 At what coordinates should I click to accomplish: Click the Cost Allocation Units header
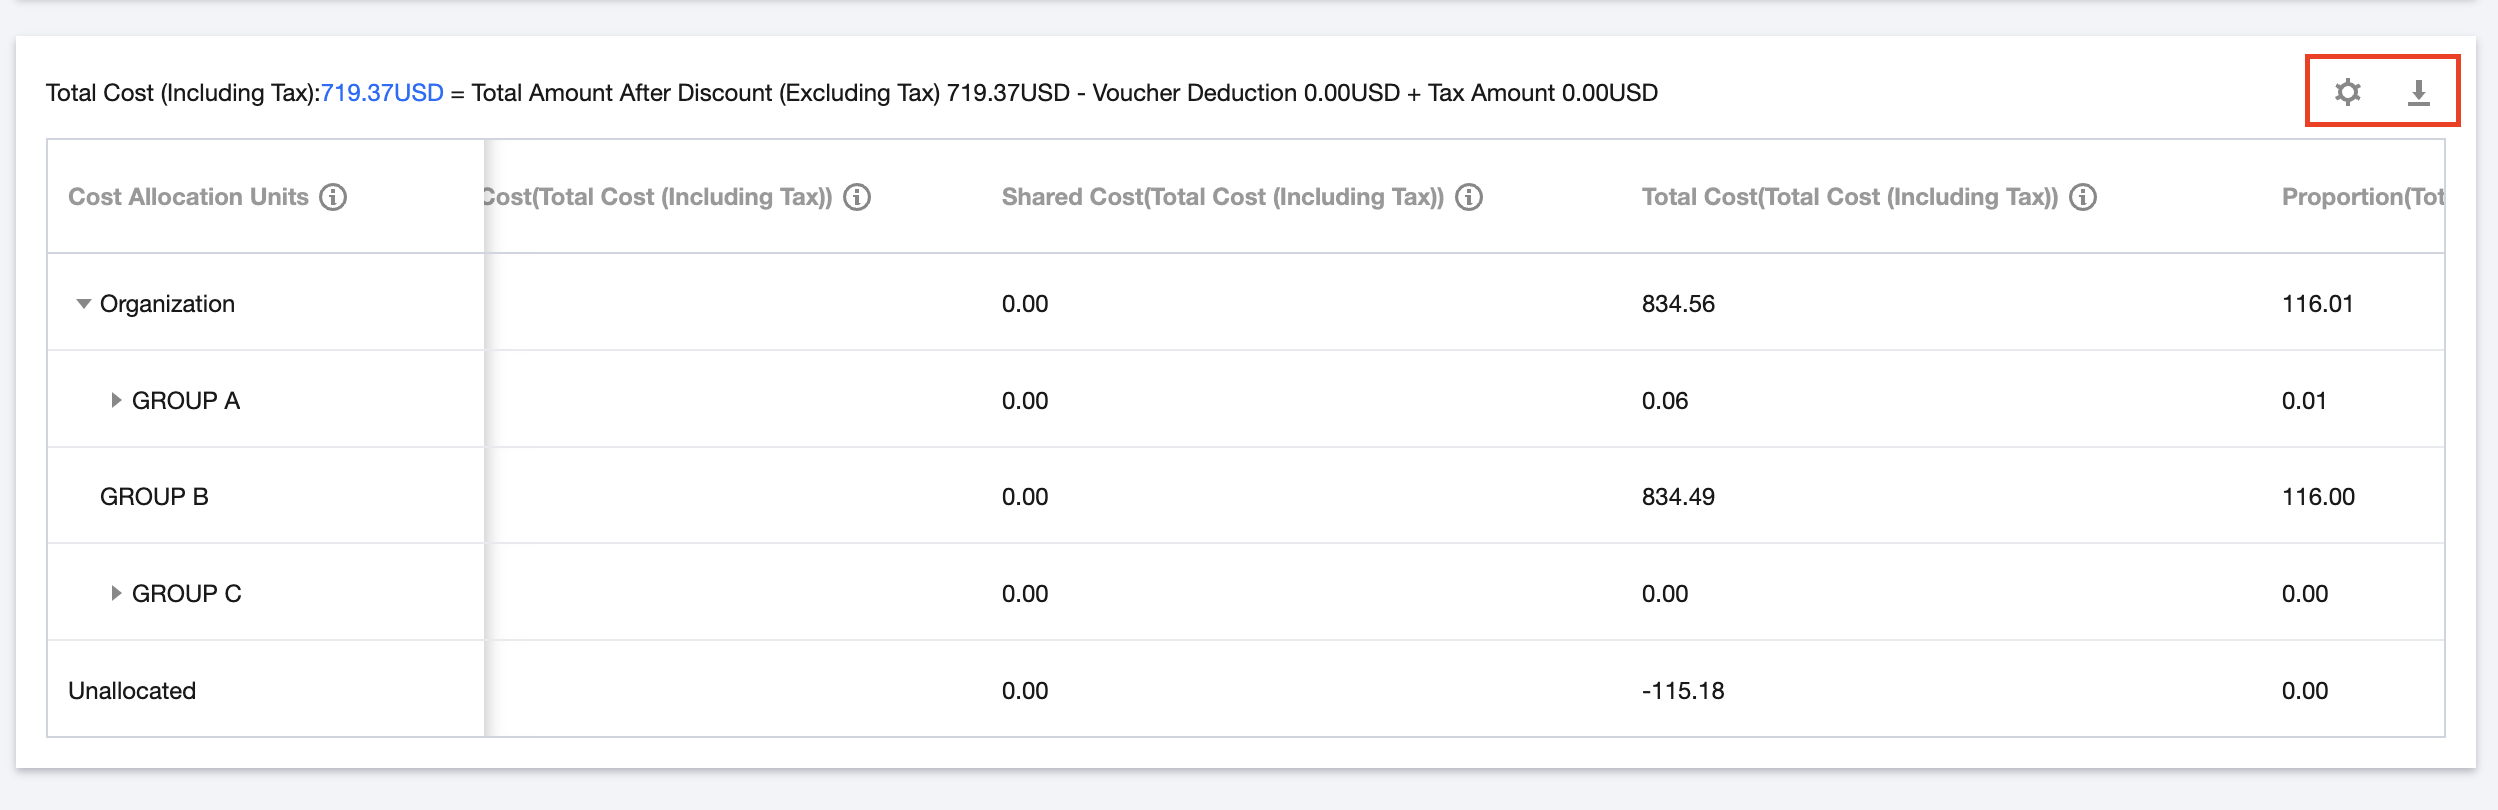coord(188,197)
